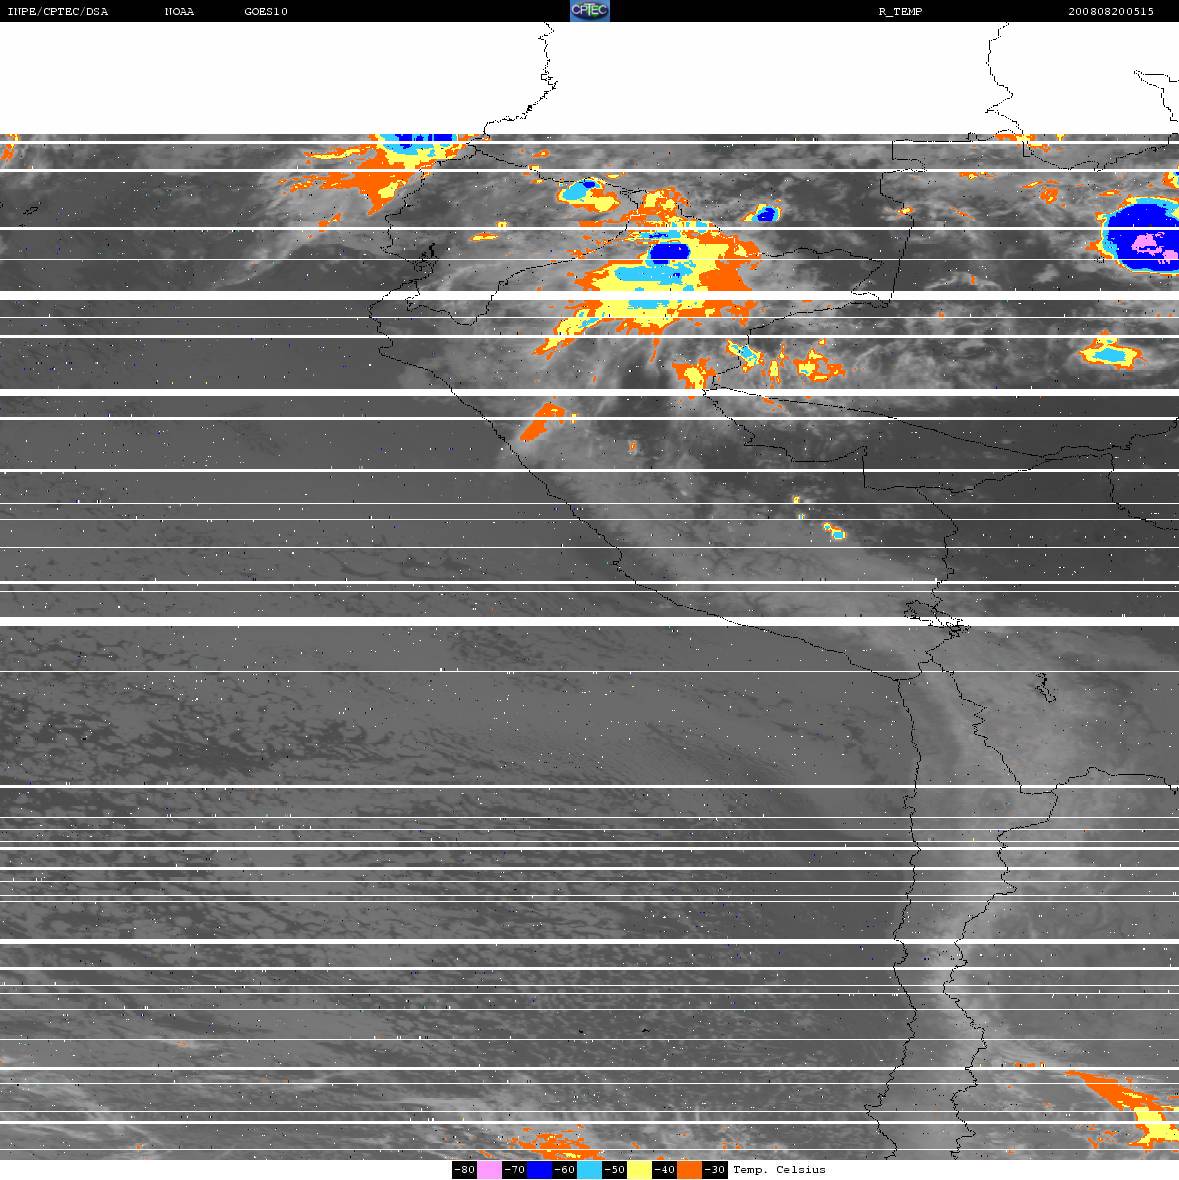Click the Temp. Celsius legend caption
Image resolution: width=1179 pixels, height=1180 pixels.
click(779, 1169)
